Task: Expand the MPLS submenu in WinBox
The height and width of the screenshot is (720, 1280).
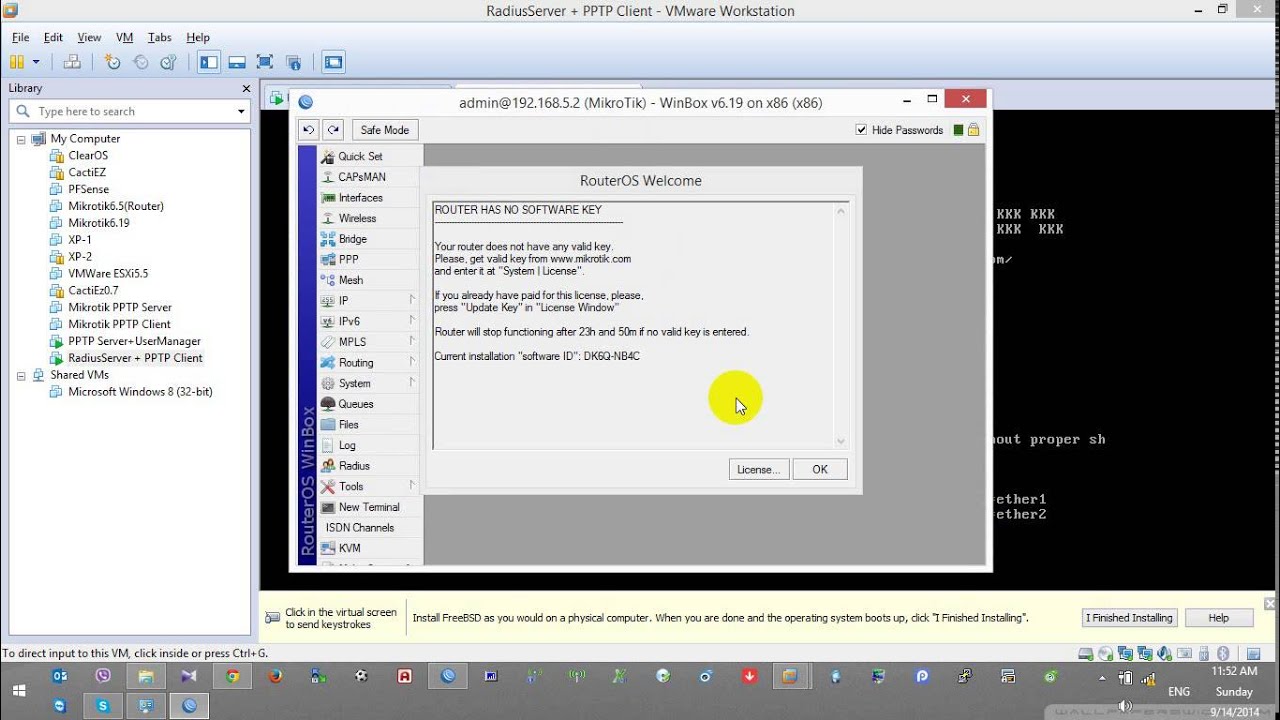Action: pos(369,342)
